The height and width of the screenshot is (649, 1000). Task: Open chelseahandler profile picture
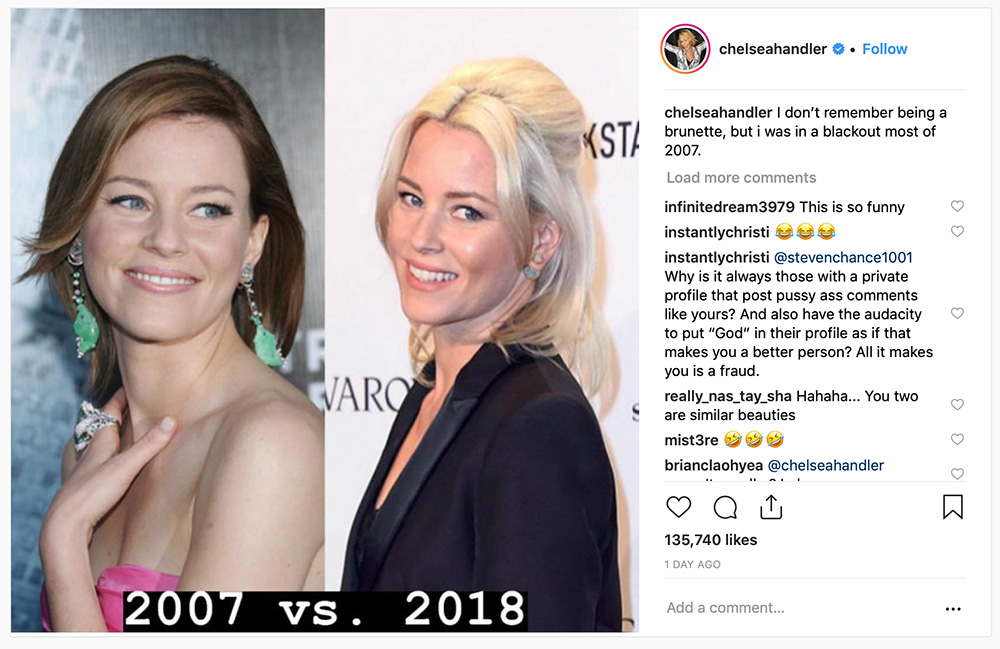(x=686, y=49)
